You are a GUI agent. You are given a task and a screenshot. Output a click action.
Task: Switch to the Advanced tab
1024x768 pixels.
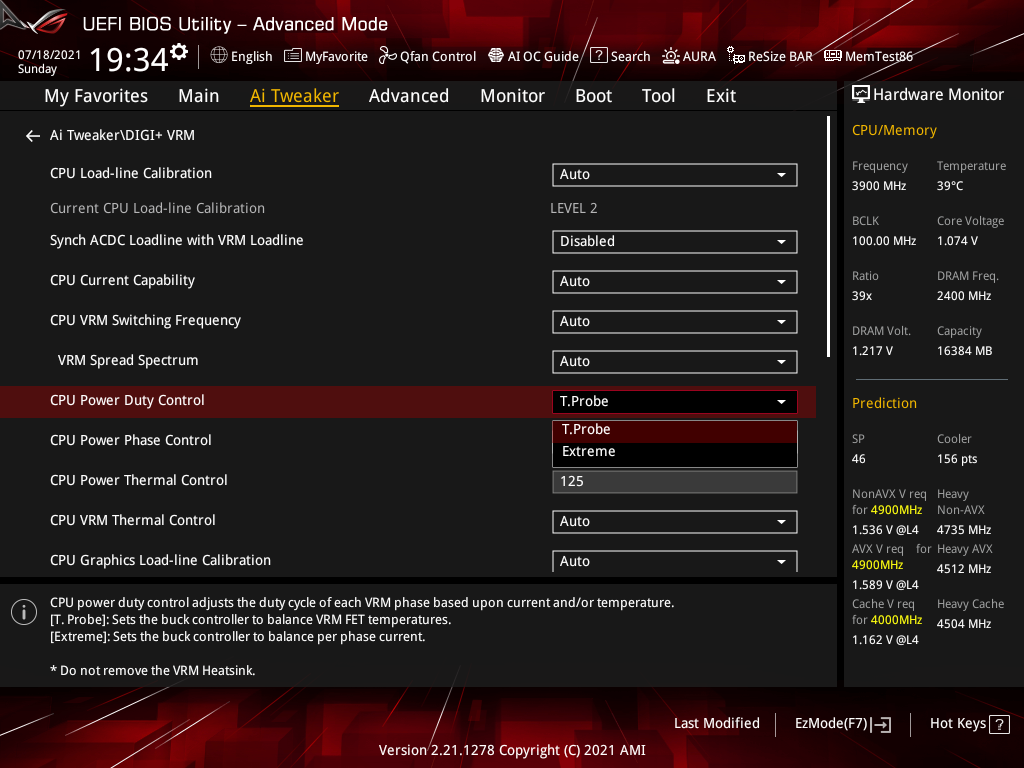pos(409,95)
